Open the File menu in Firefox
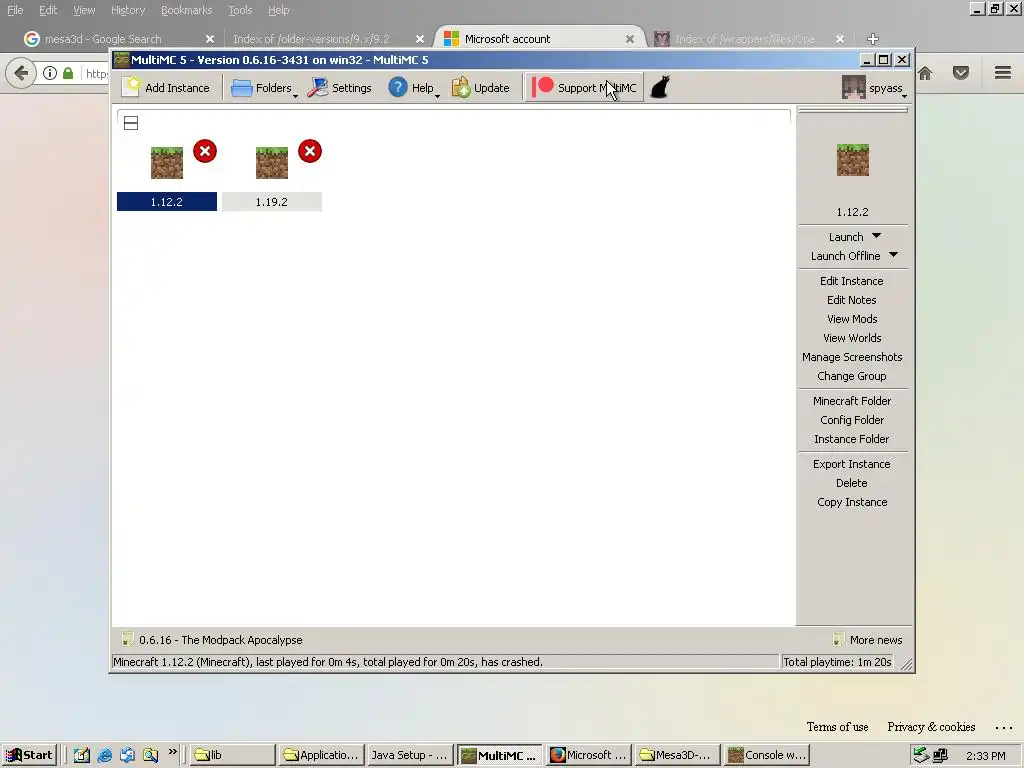 (x=15, y=10)
